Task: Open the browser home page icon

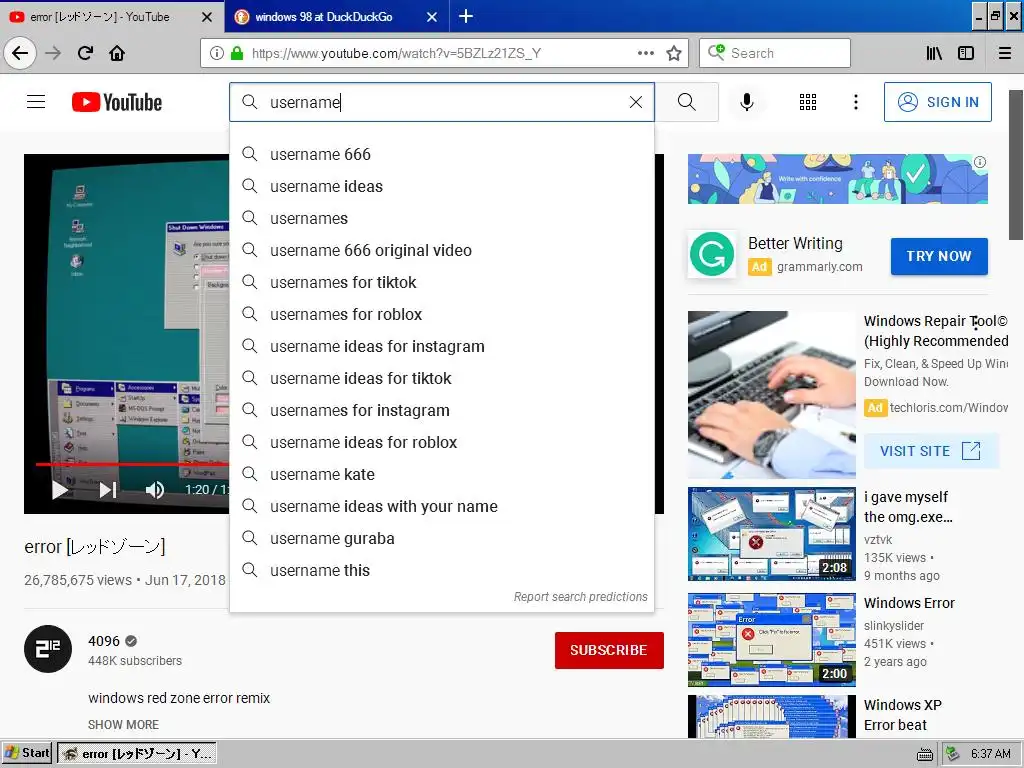Action: pos(117,53)
